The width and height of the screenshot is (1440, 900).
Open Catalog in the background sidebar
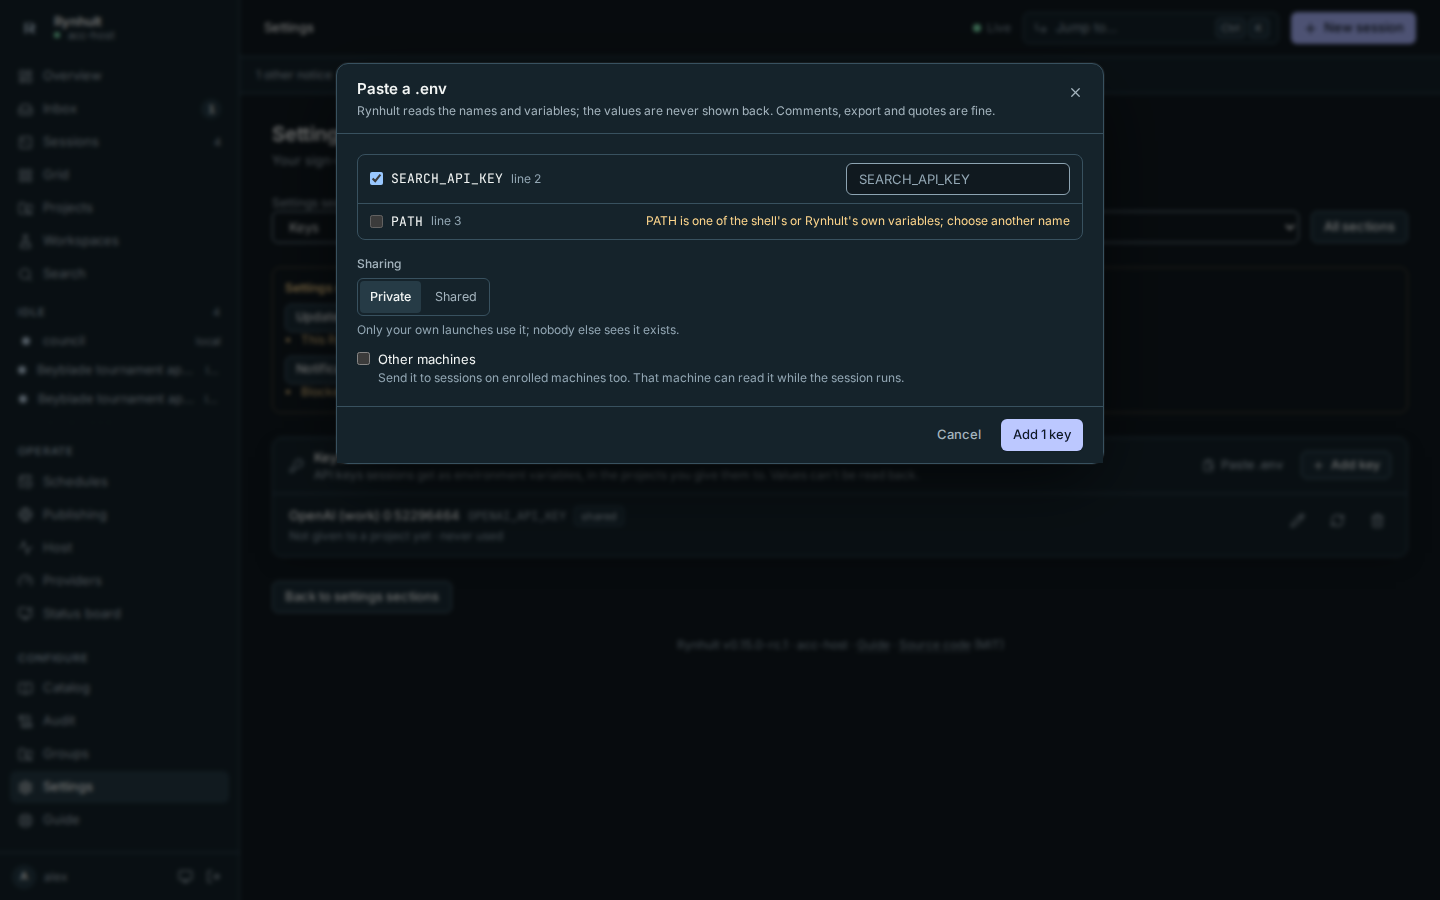click(x=120, y=688)
